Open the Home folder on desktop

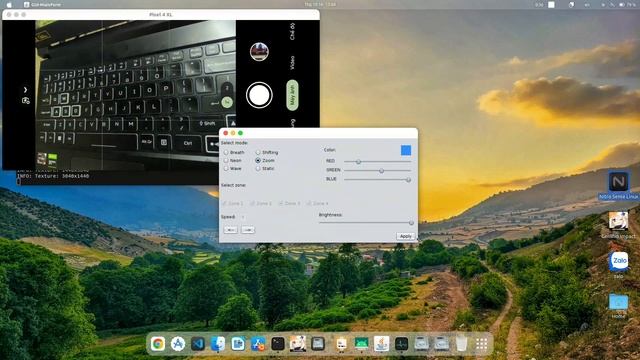[618, 305]
